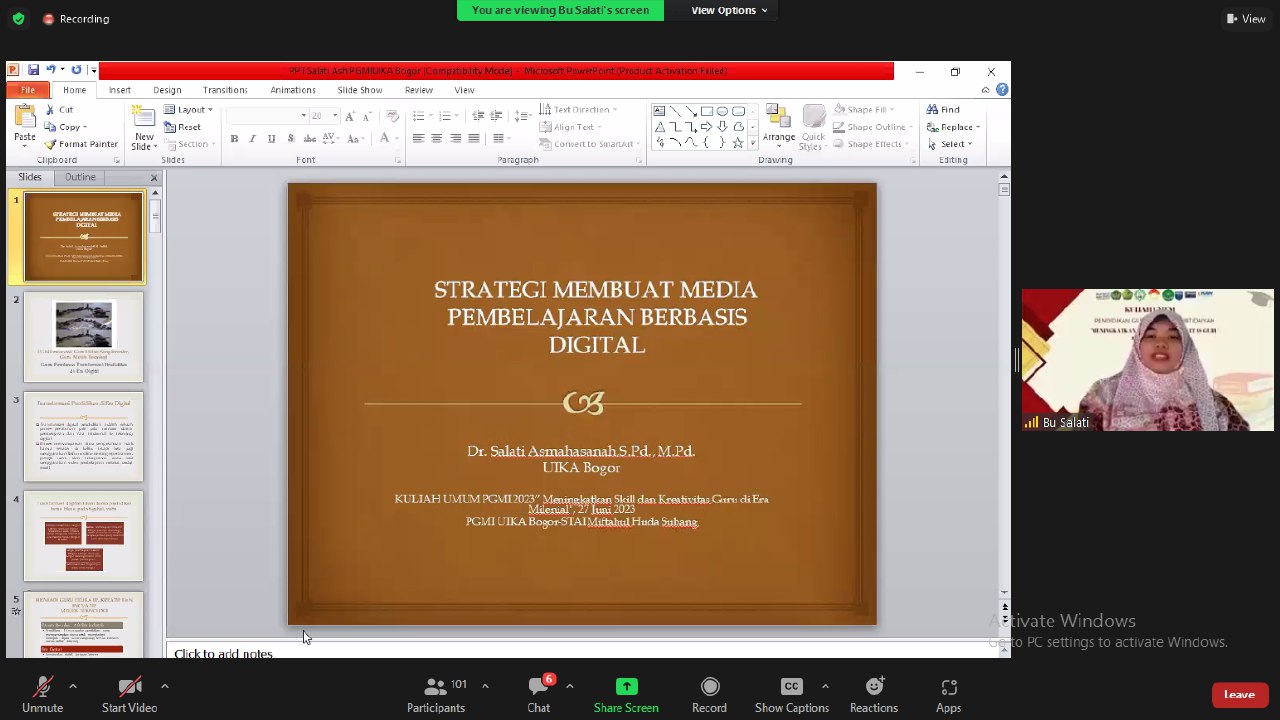Clear all formatting with the eraser icon
Image resolution: width=1280 pixels, height=720 pixels.
click(x=392, y=116)
